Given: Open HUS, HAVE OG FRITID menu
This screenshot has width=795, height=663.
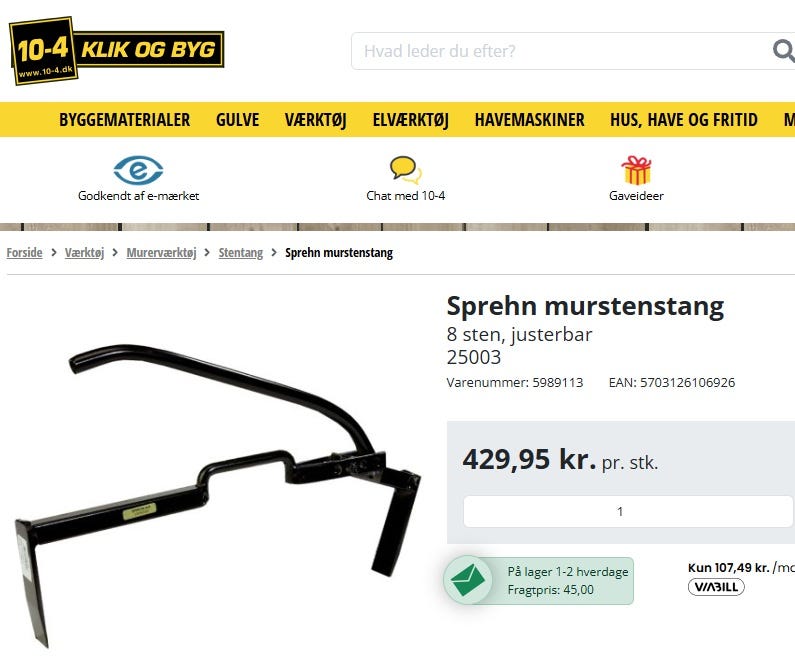Looking at the screenshot, I should (684, 120).
